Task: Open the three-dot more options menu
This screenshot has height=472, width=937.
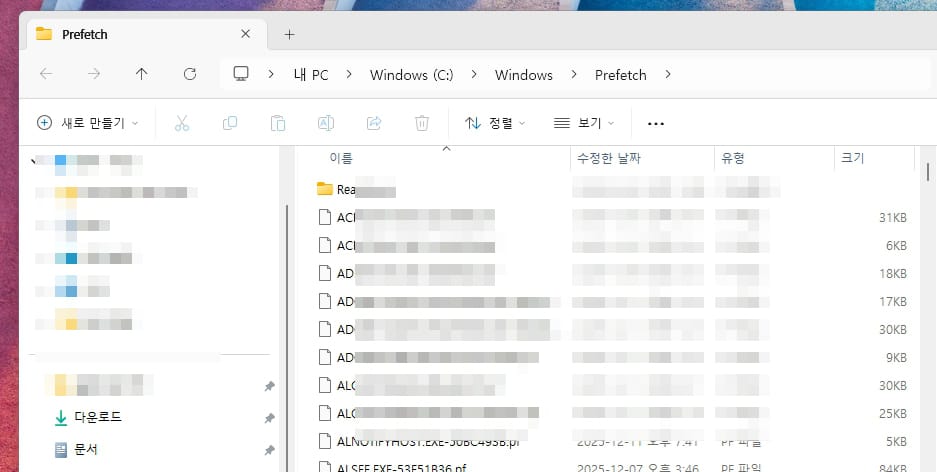Action: tap(656, 124)
